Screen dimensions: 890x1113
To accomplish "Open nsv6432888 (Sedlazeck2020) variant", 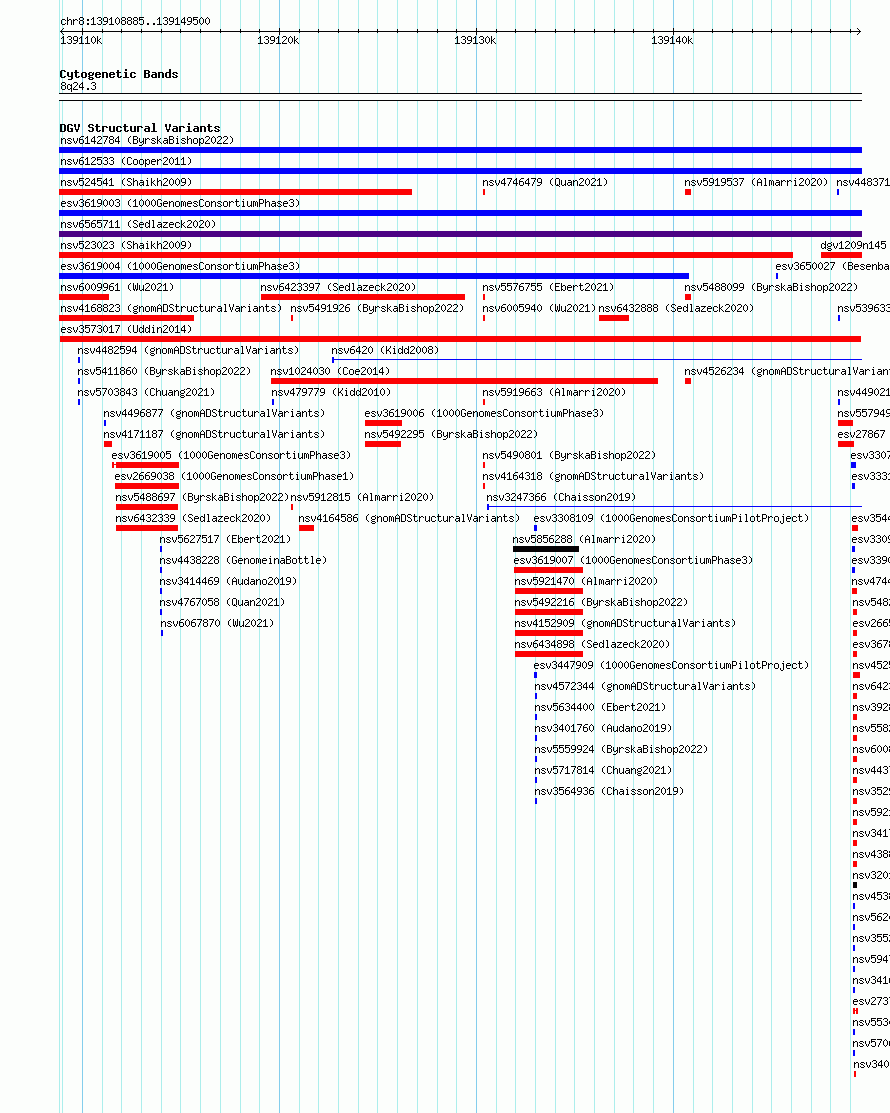I will [x=676, y=308].
